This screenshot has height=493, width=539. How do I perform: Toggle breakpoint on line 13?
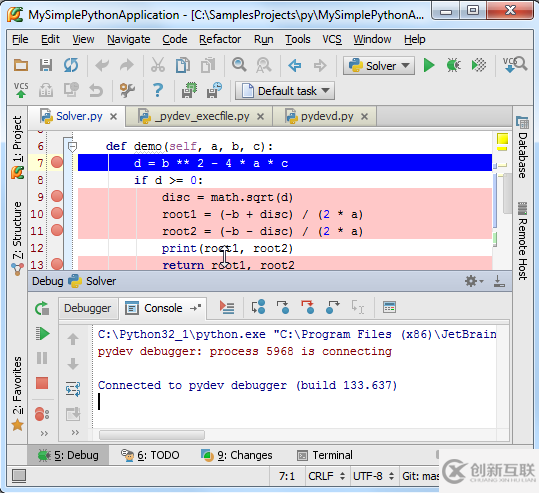tap(57, 264)
